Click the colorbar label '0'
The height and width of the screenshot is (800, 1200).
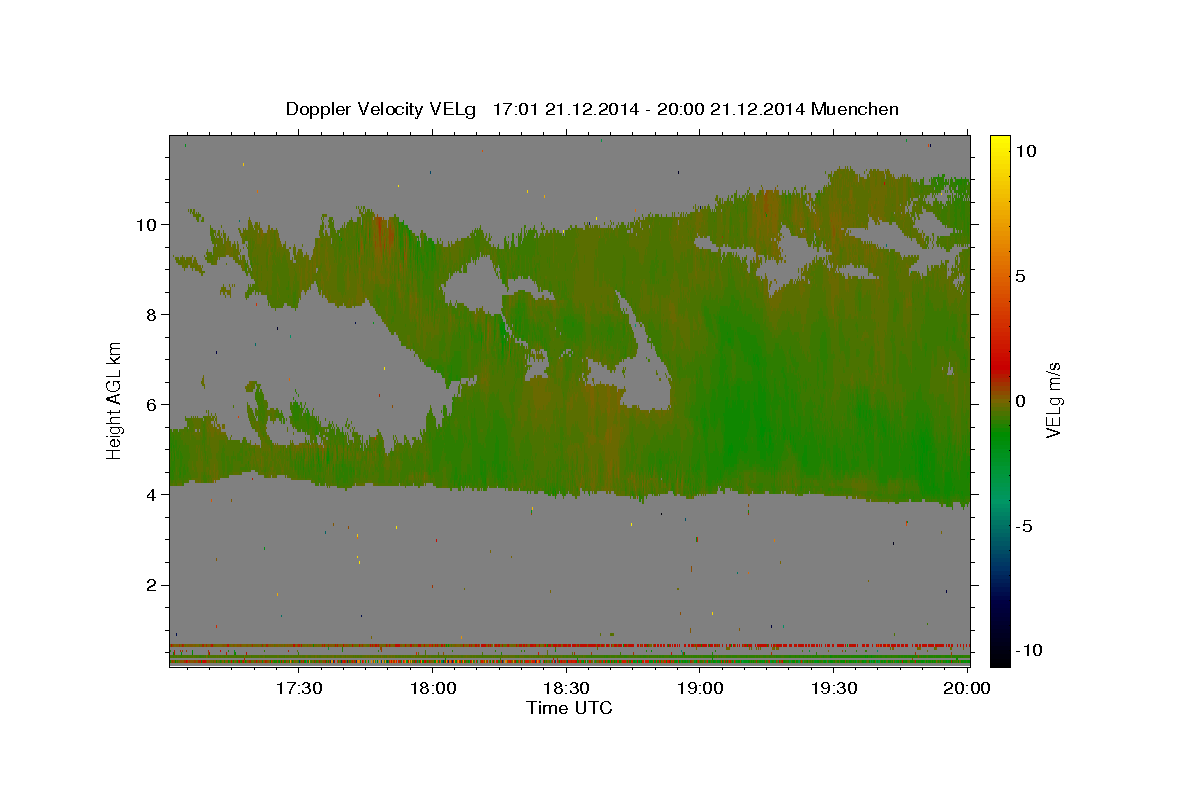pyautogui.click(x=1021, y=401)
